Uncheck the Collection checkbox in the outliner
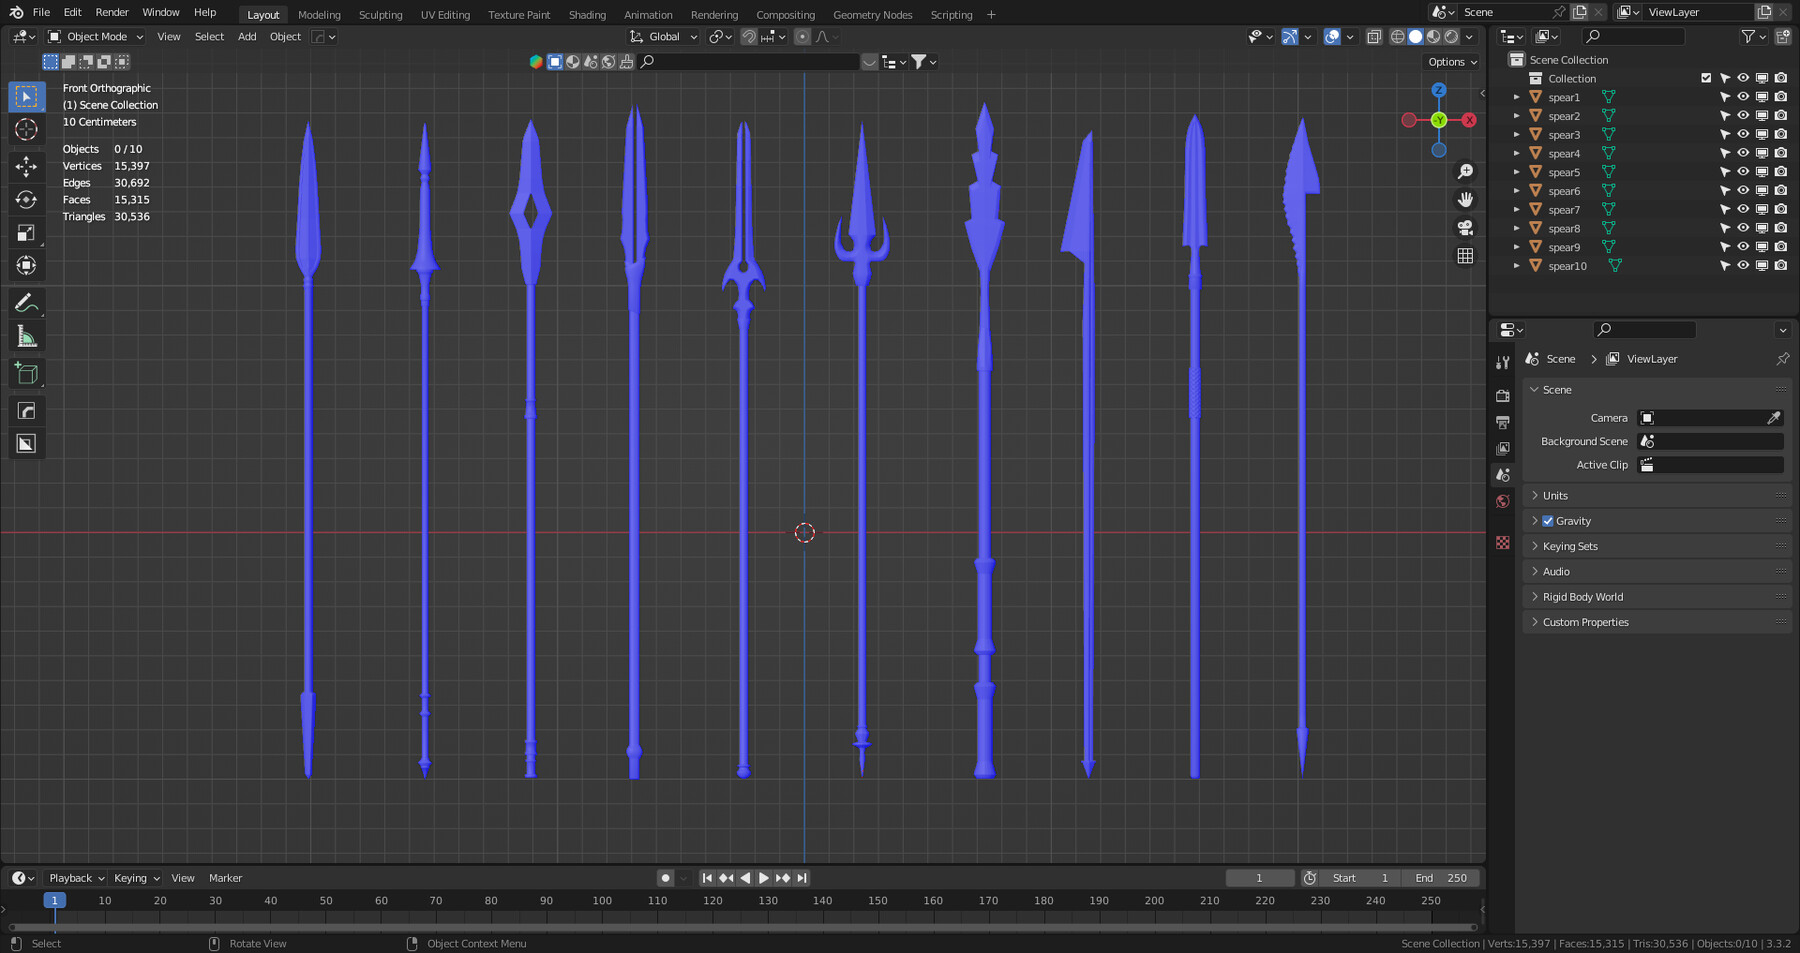Image resolution: width=1800 pixels, height=953 pixels. [1705, 77]
